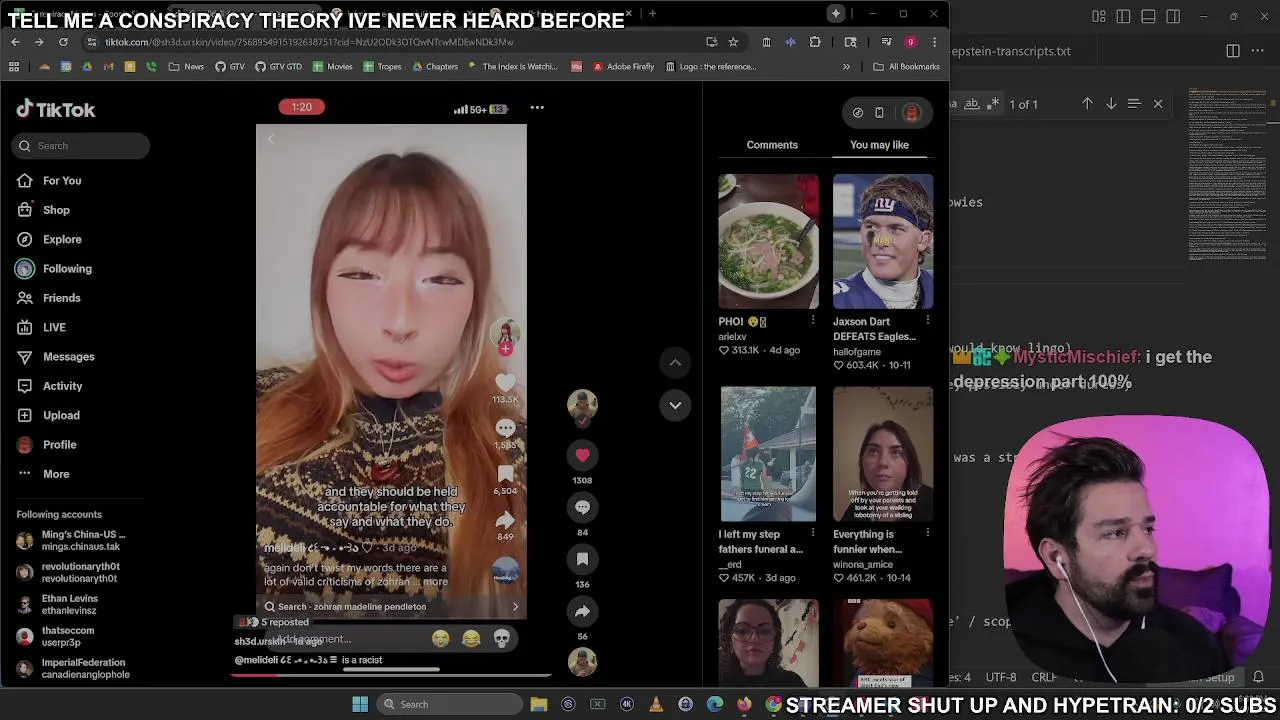This screenshot has width=1280, height=720.
Task: Open the video's three-dot options menu
Action: 537,108
